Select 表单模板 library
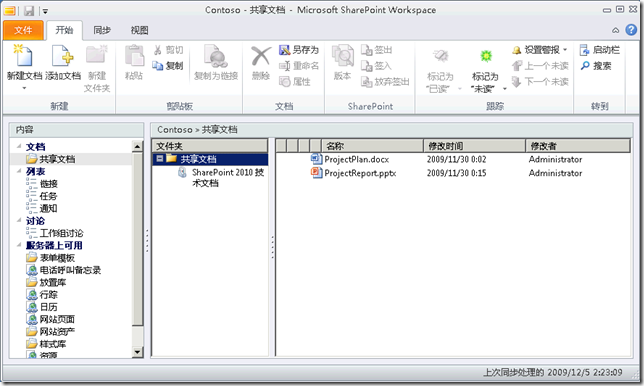Viewport: 644px width, 386px height. tap(57, 258)
